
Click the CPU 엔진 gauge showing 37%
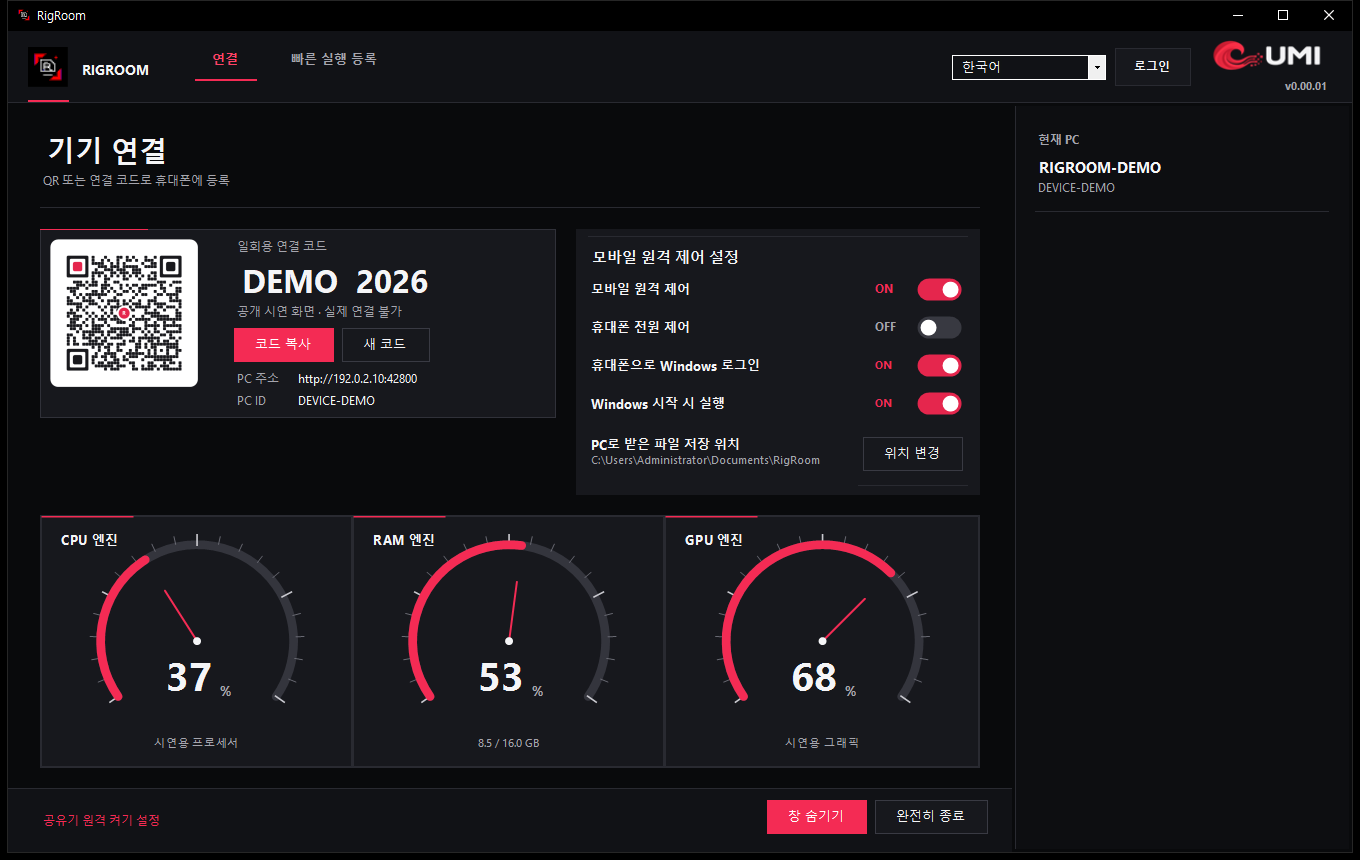click(x=196, y=641)
